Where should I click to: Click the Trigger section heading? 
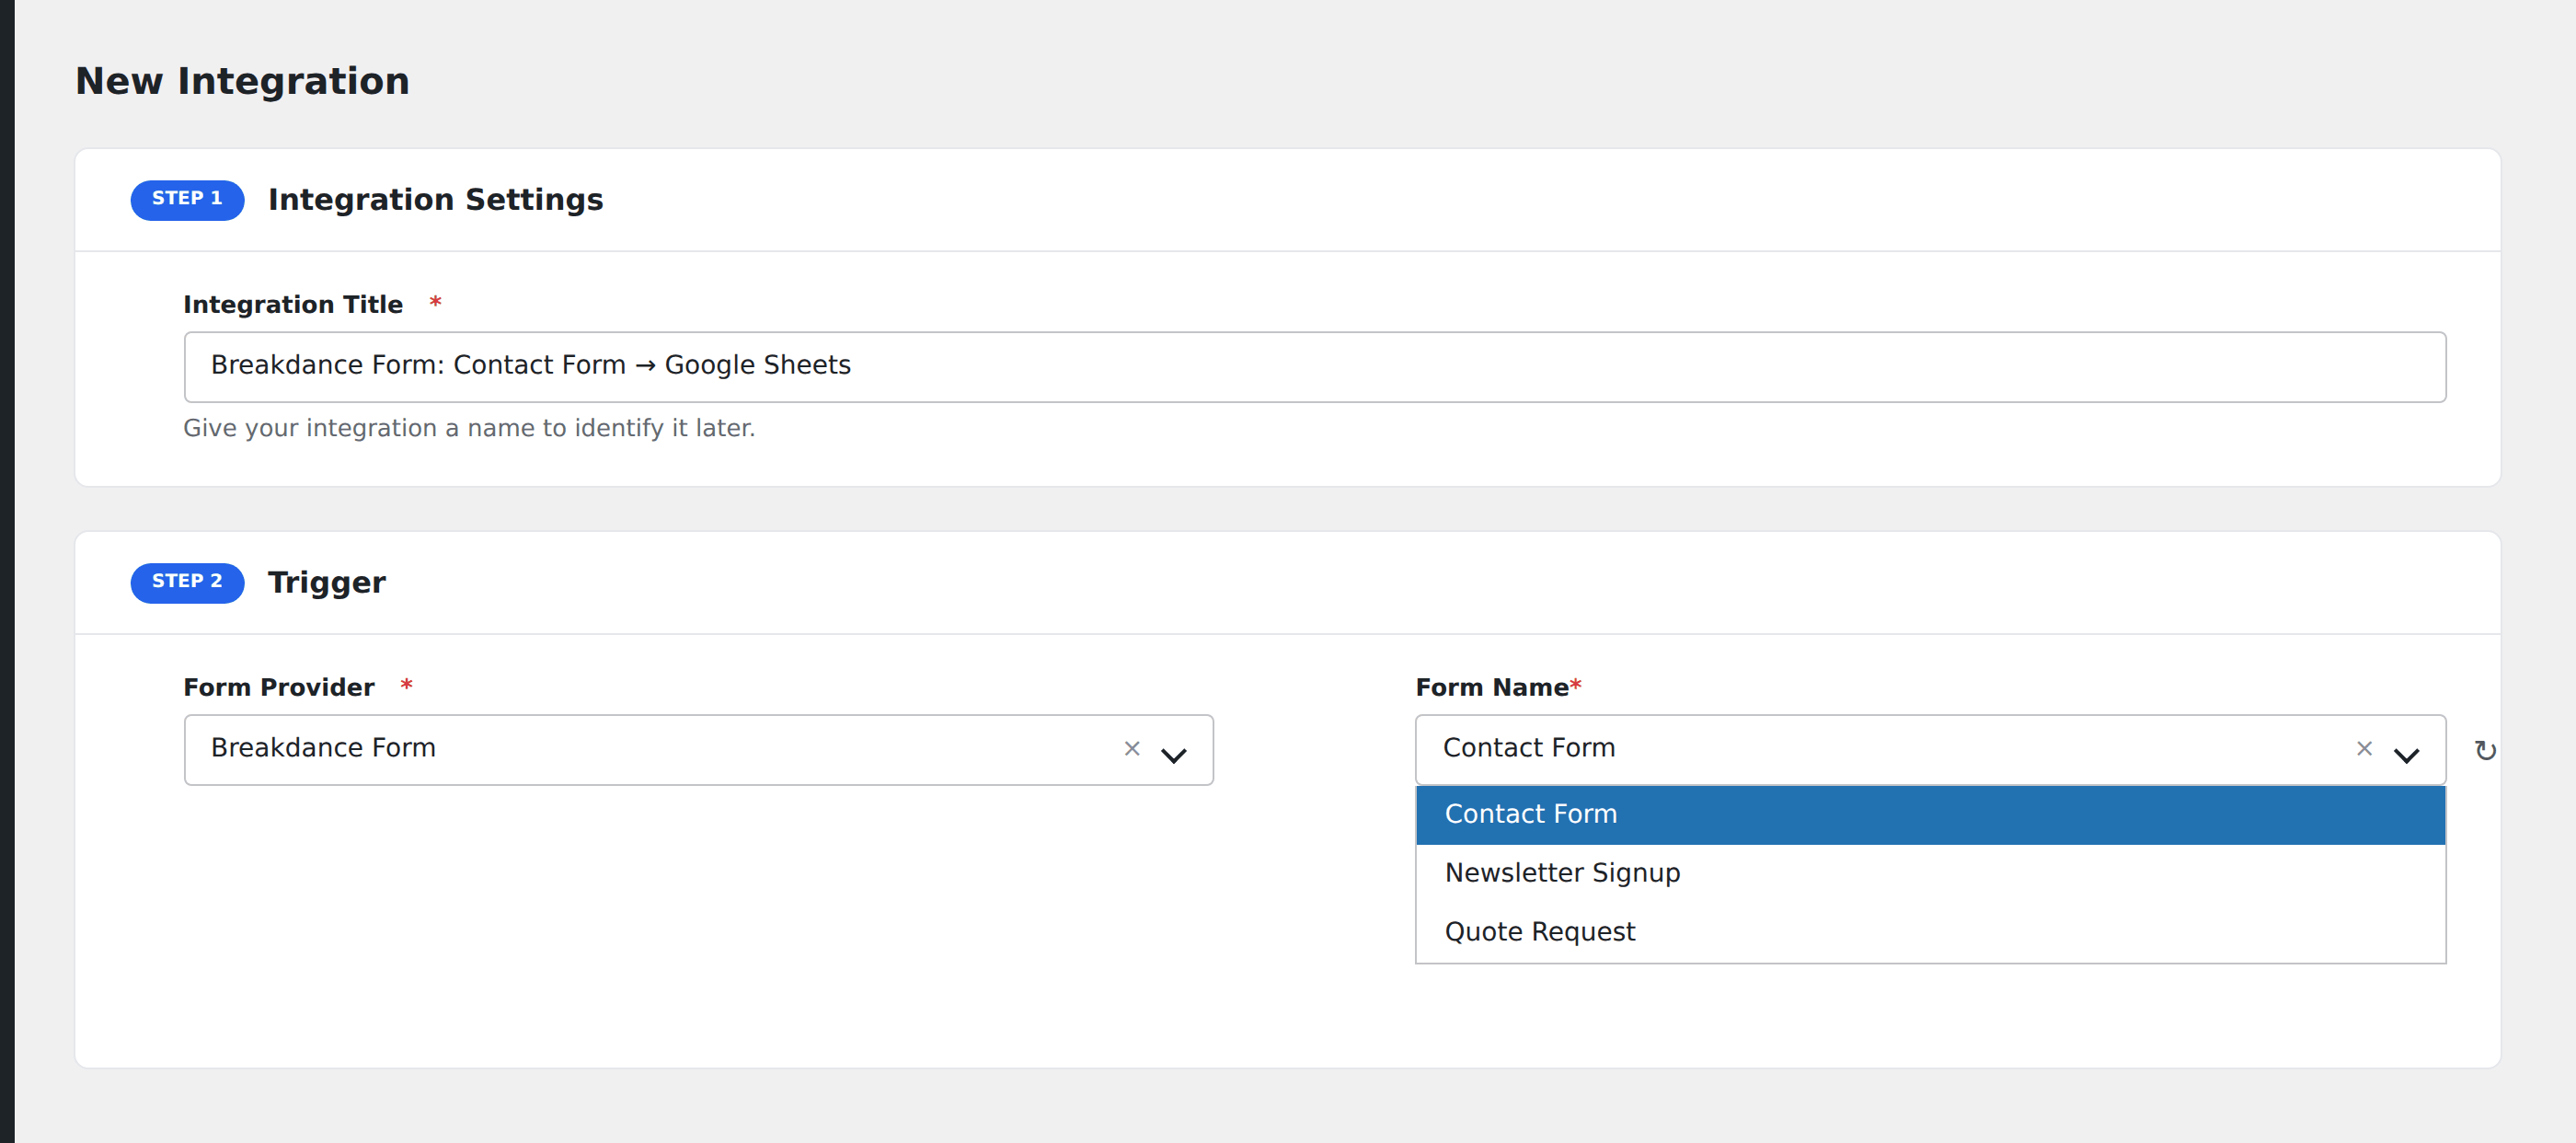(326, 583)
